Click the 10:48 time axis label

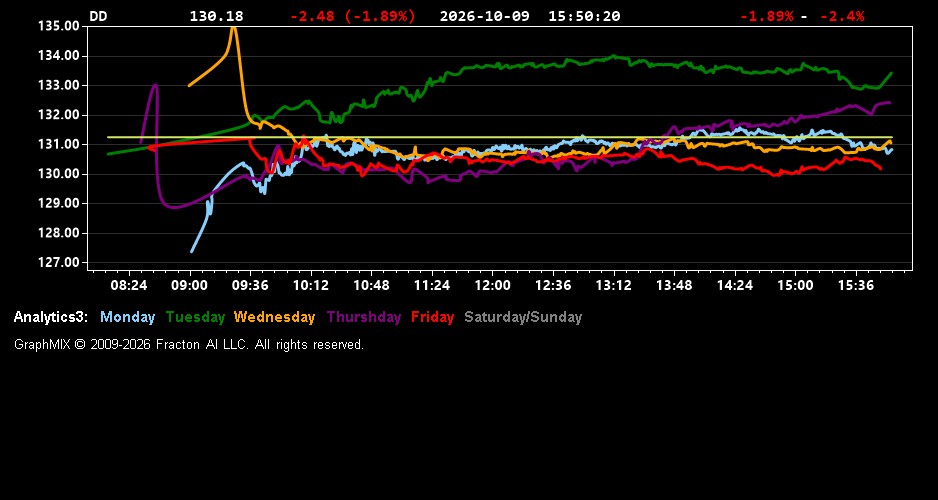coord(371,285)
